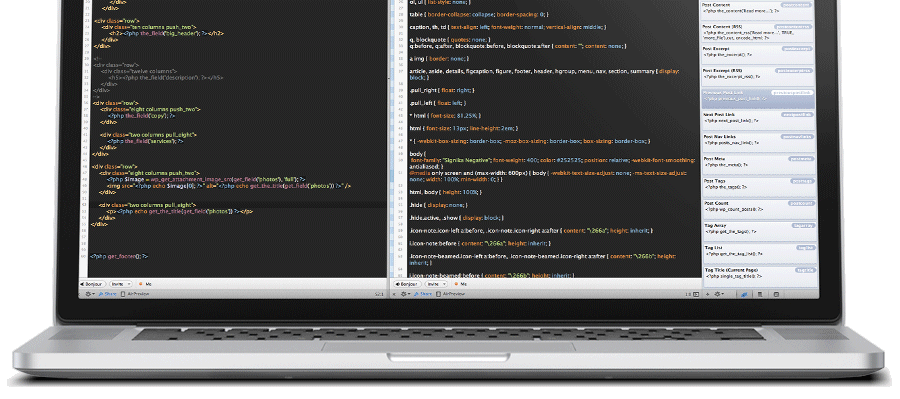Click AirPreview in right pane footer

point(451,294)
